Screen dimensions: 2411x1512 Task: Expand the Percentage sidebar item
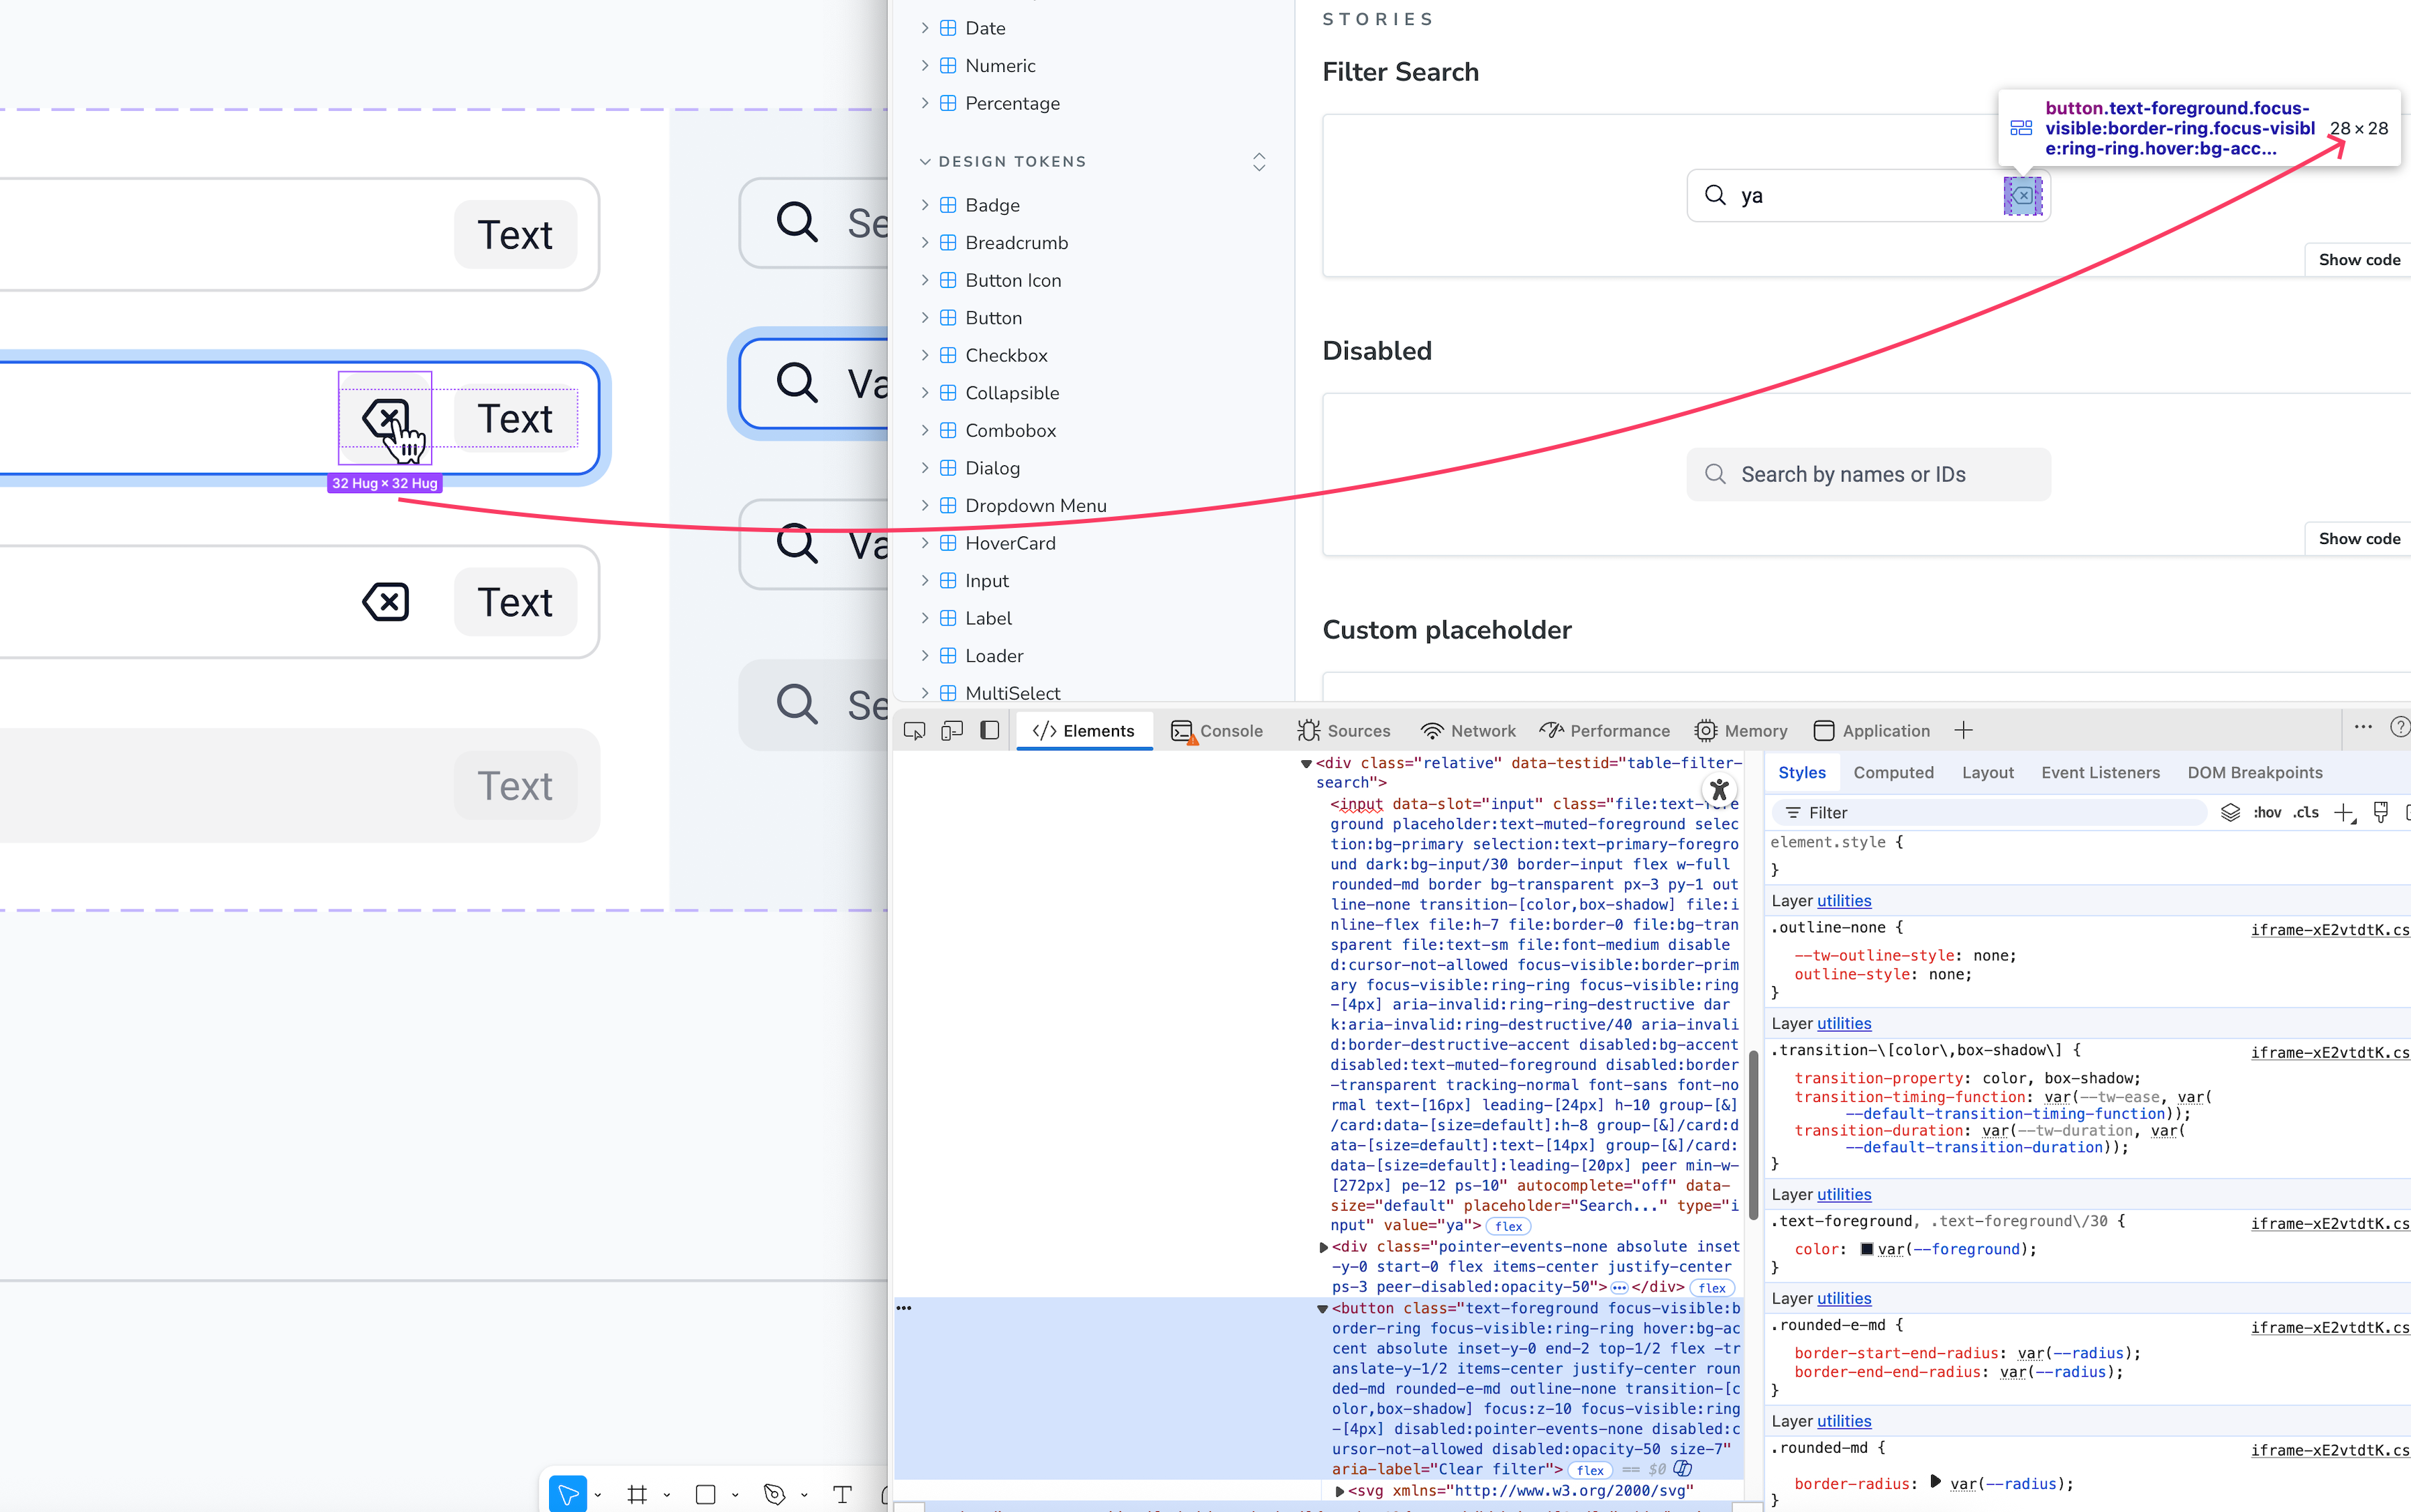pos(925,103)
